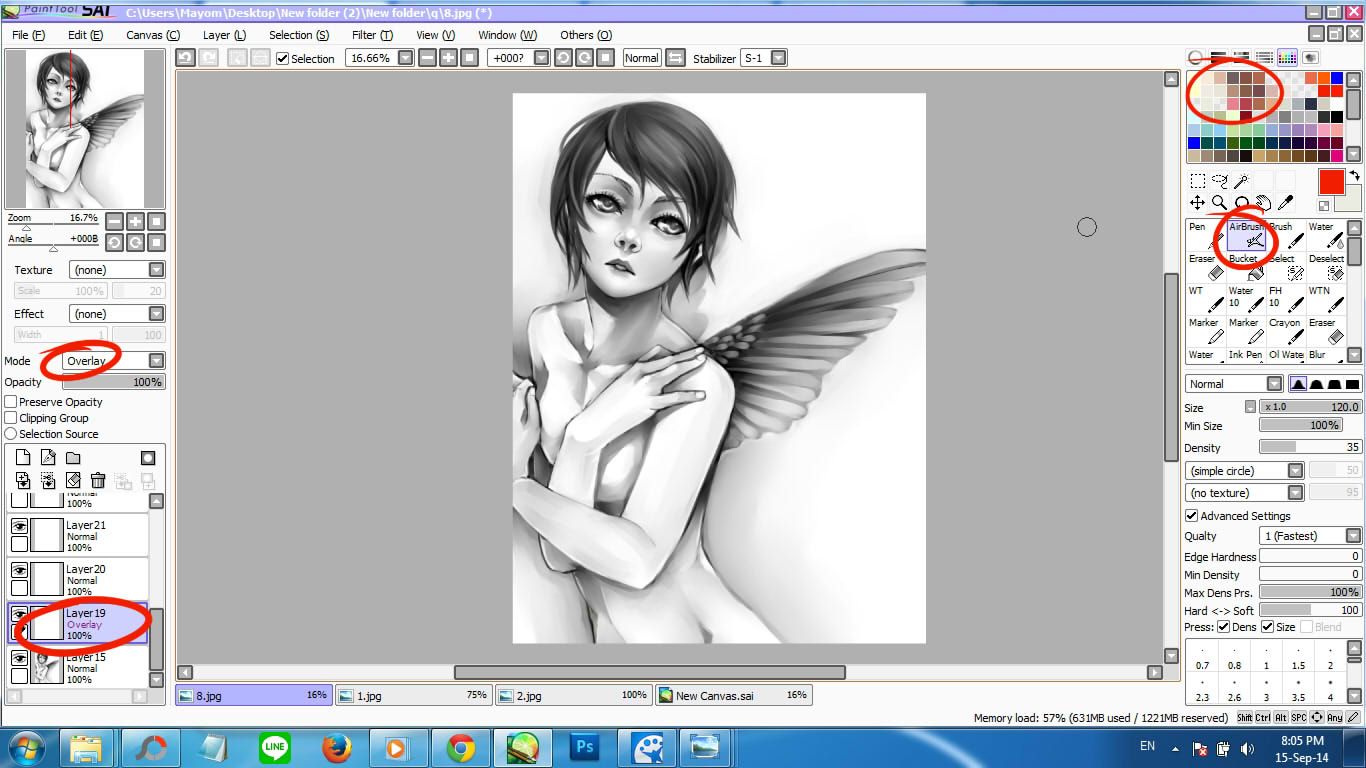
Task: Open the File menu
Action: [x=28, y=35]
